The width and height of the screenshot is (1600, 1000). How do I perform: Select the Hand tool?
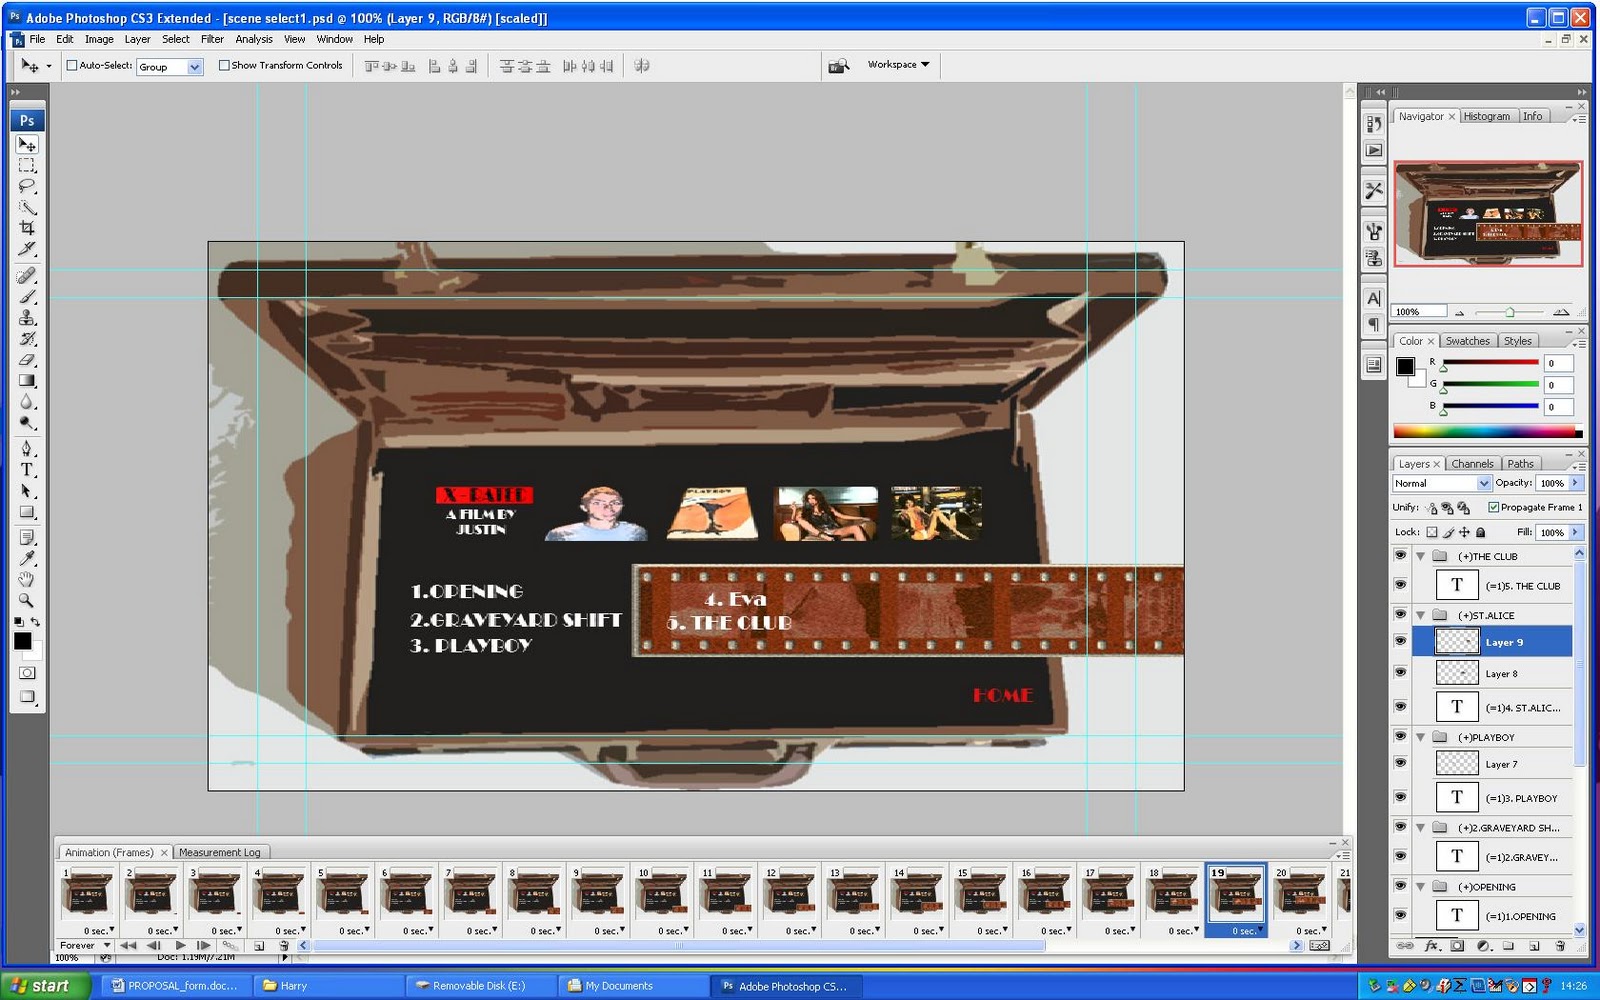27,579
